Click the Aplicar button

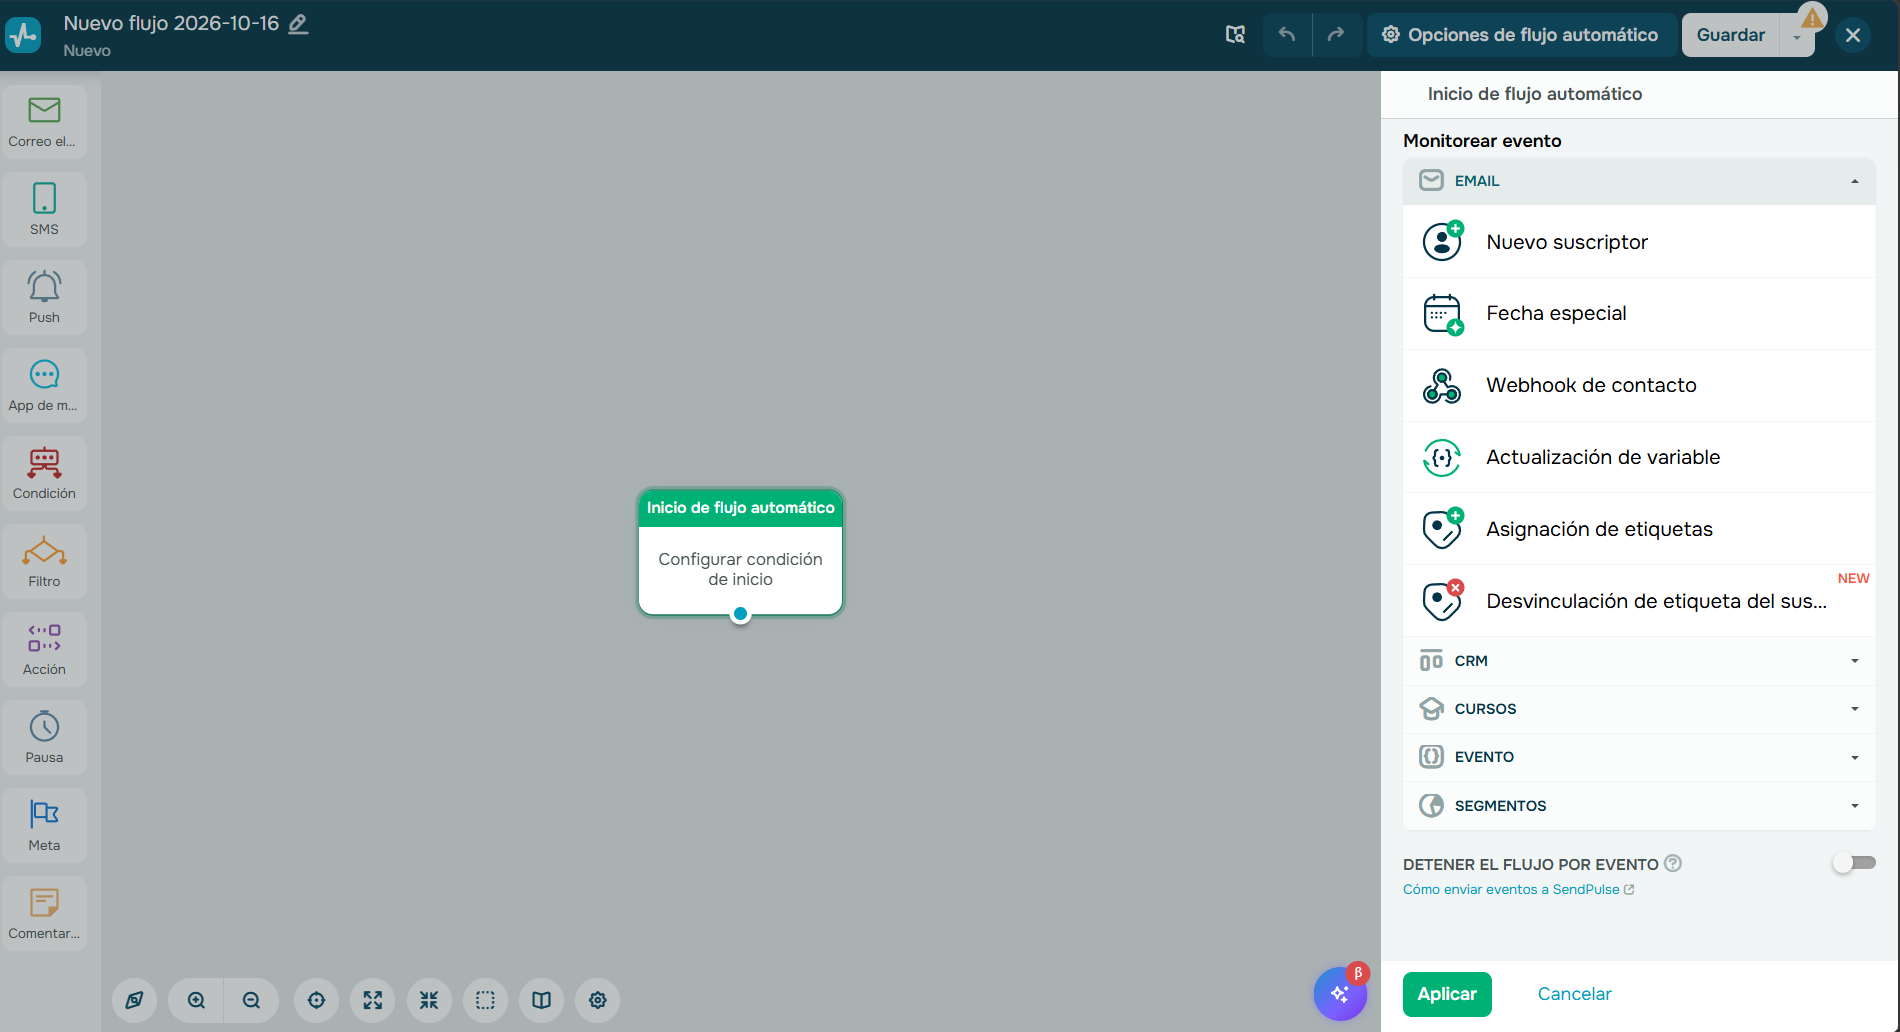[x=1447, y=994]
